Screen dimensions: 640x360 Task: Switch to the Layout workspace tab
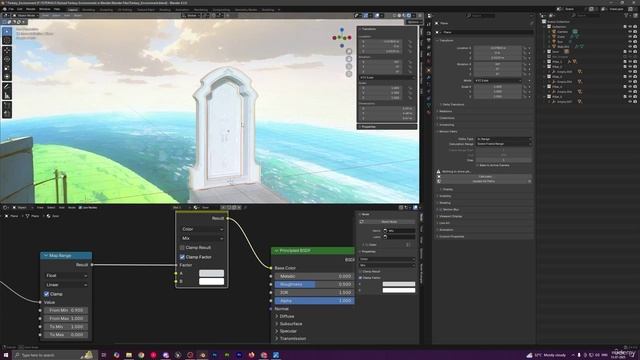coord(73,9)
